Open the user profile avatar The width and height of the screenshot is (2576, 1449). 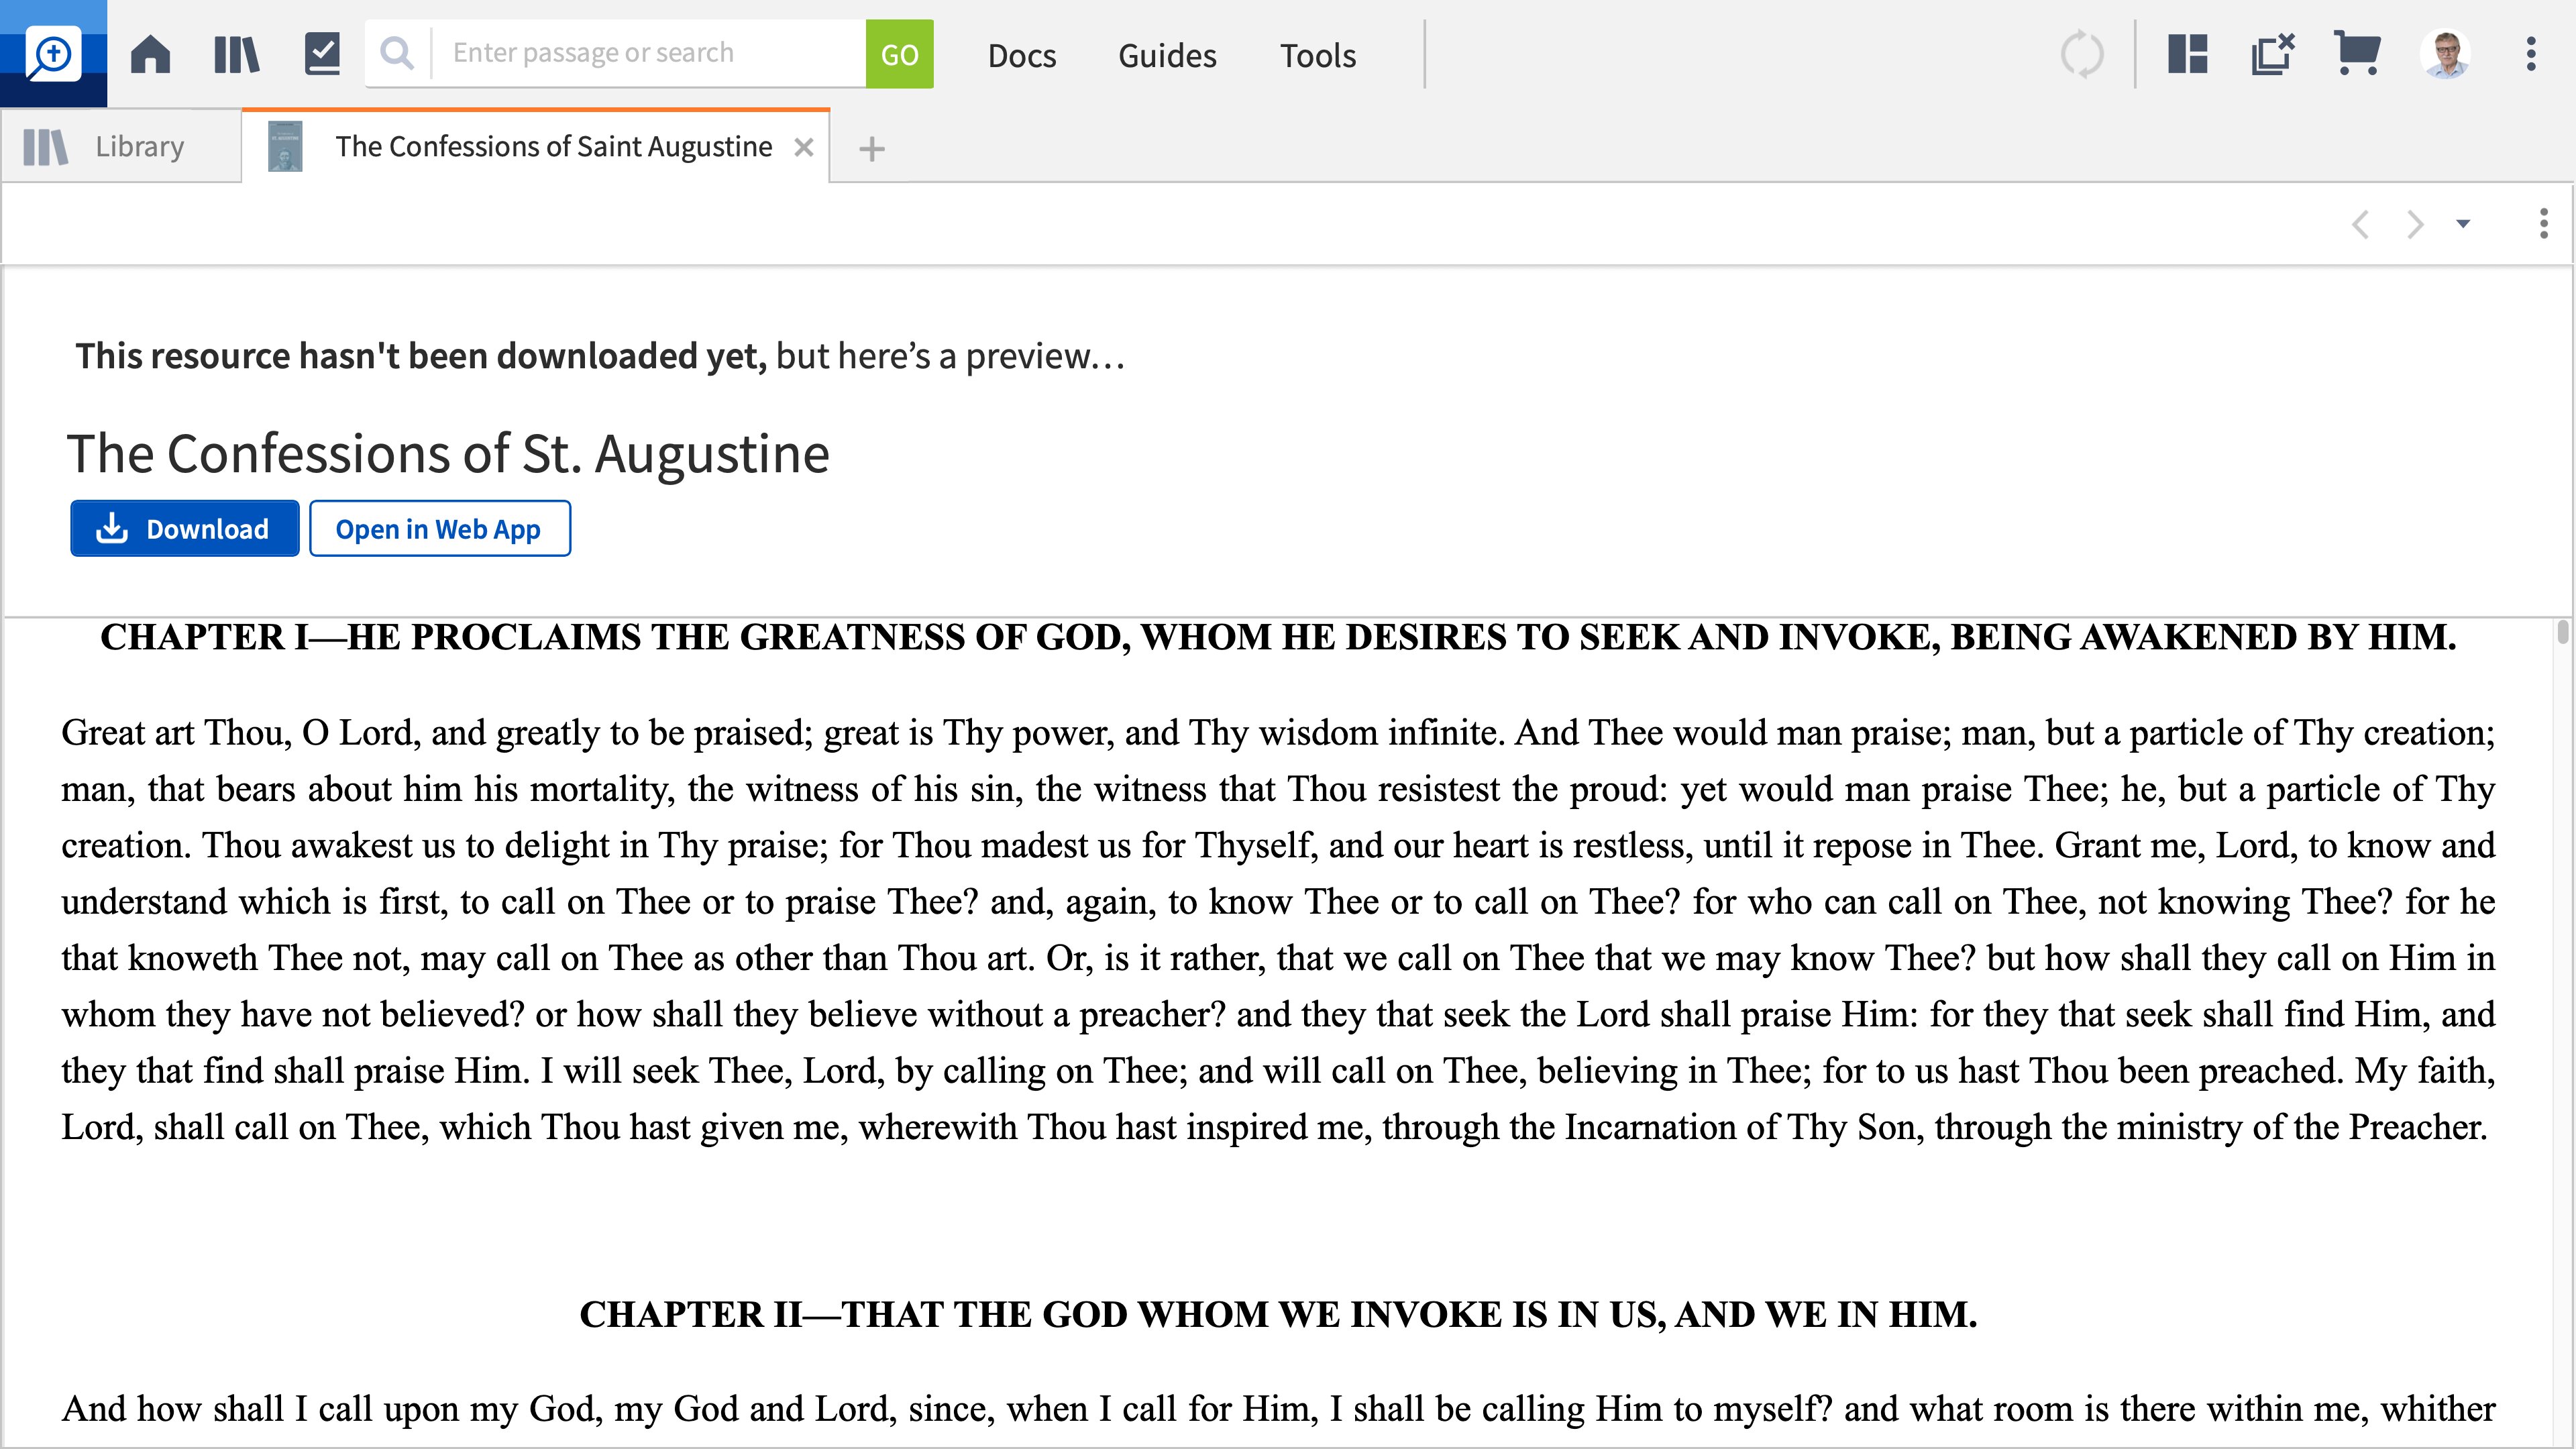(2446, 54)
